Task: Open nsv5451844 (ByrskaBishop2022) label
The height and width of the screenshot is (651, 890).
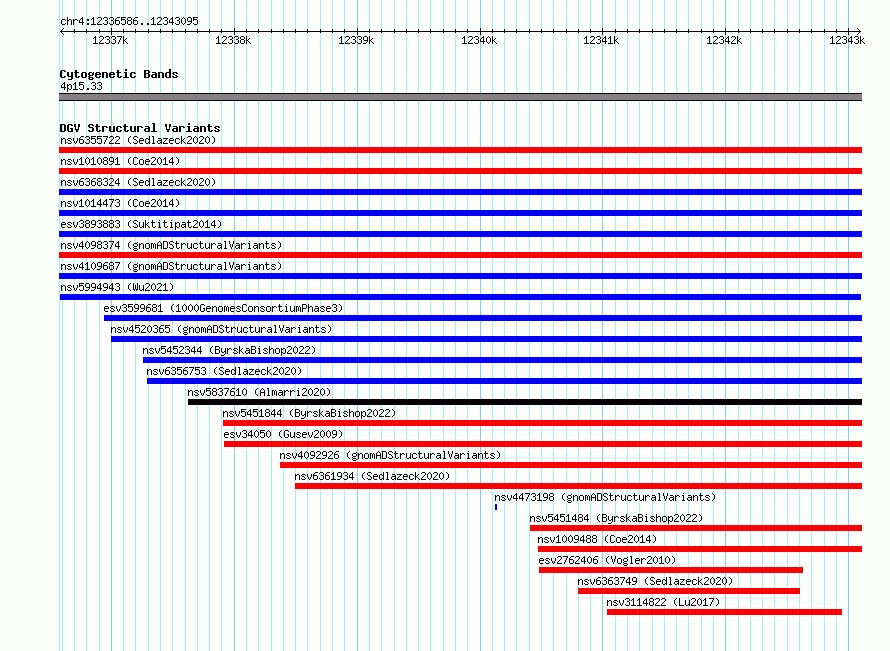Action: (309, 413)
